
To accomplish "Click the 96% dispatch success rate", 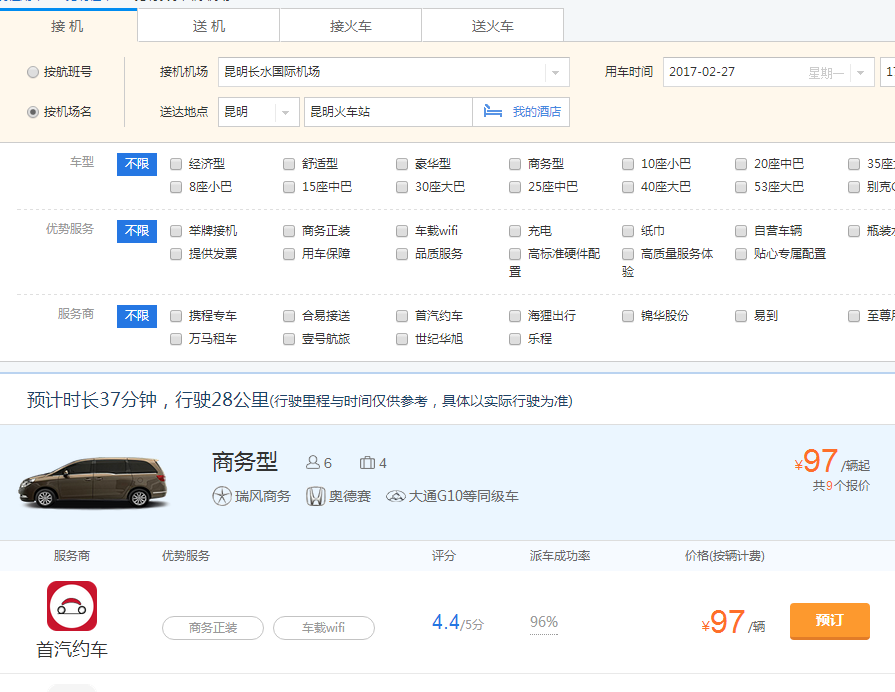I will pos(544,622).
